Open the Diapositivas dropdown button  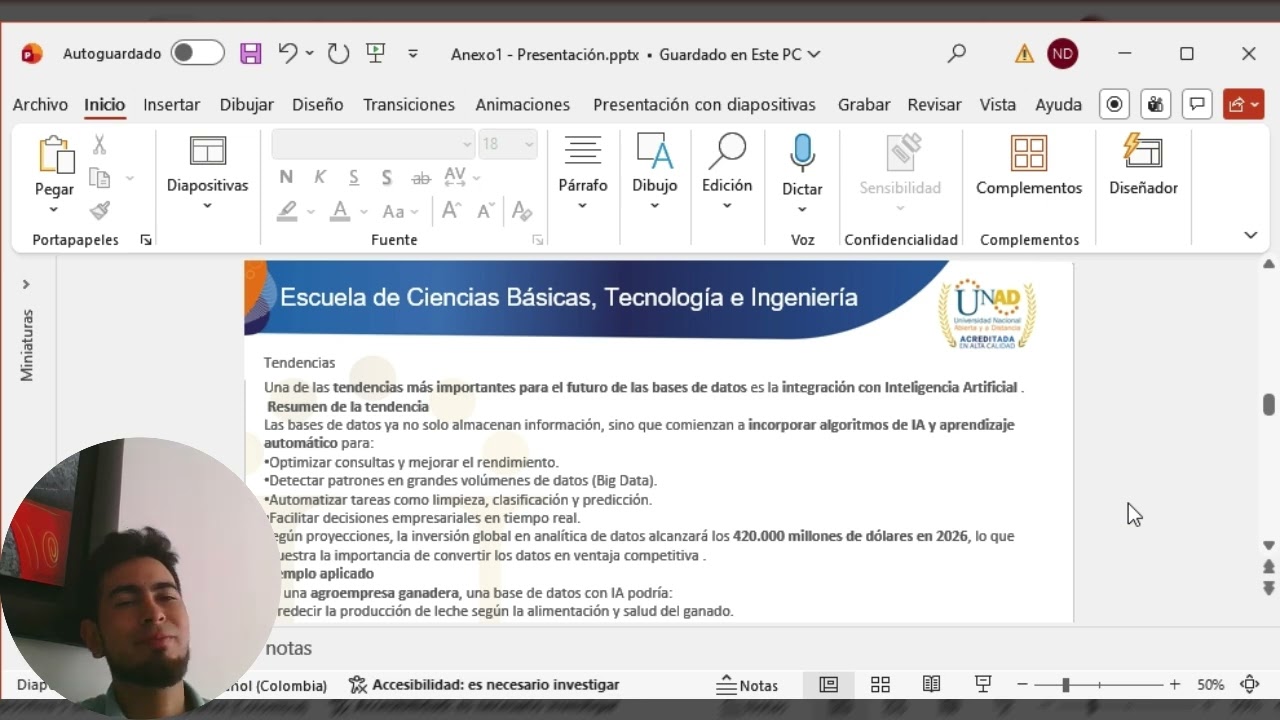(x=207, y=172)
